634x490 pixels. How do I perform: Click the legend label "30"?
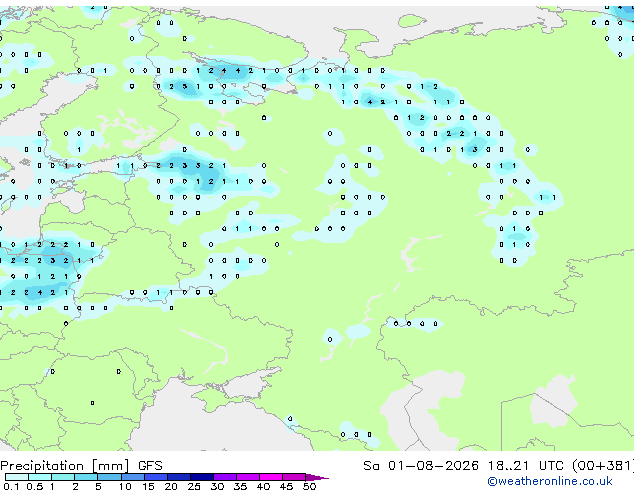click(x=217, y=486)
